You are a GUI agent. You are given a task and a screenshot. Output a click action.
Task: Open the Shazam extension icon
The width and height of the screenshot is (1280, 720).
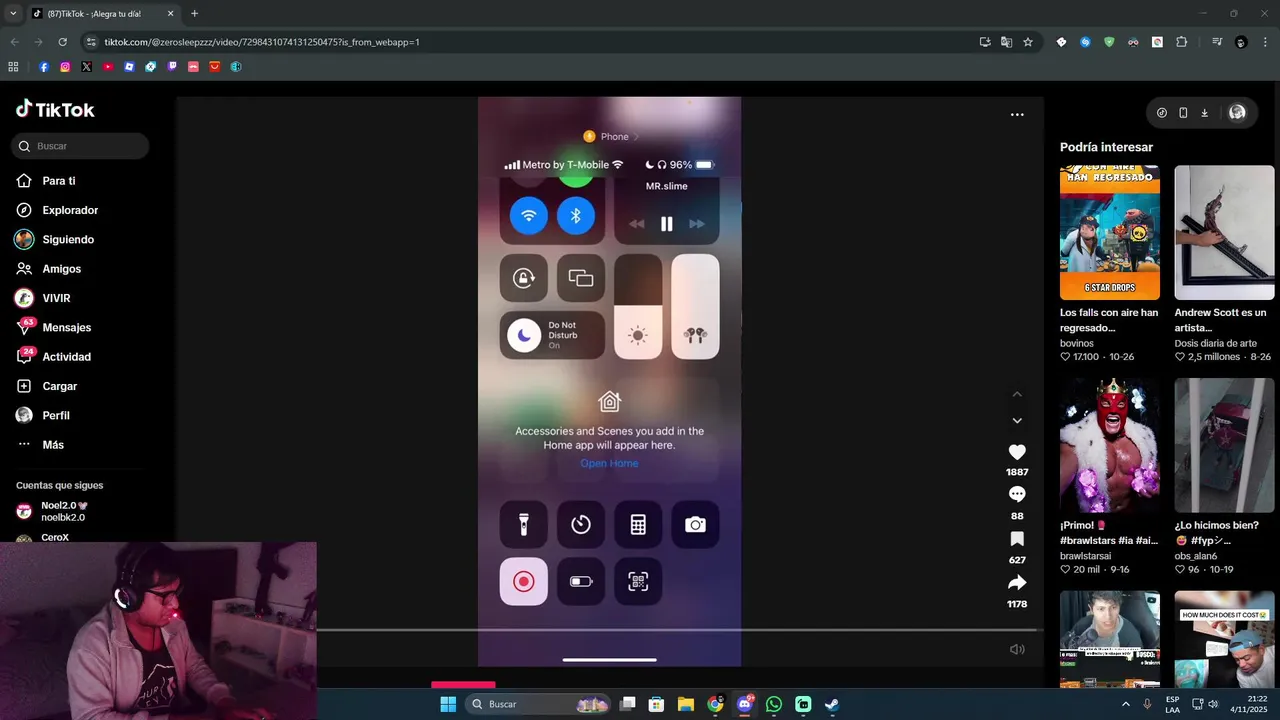pos(1085,42)
